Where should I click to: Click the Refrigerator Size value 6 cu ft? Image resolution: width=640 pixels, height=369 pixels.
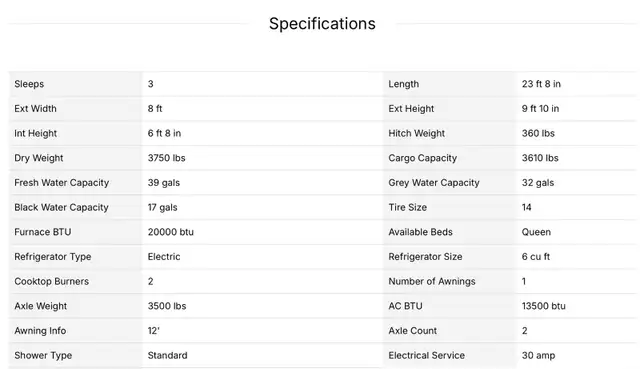point(536,257)
